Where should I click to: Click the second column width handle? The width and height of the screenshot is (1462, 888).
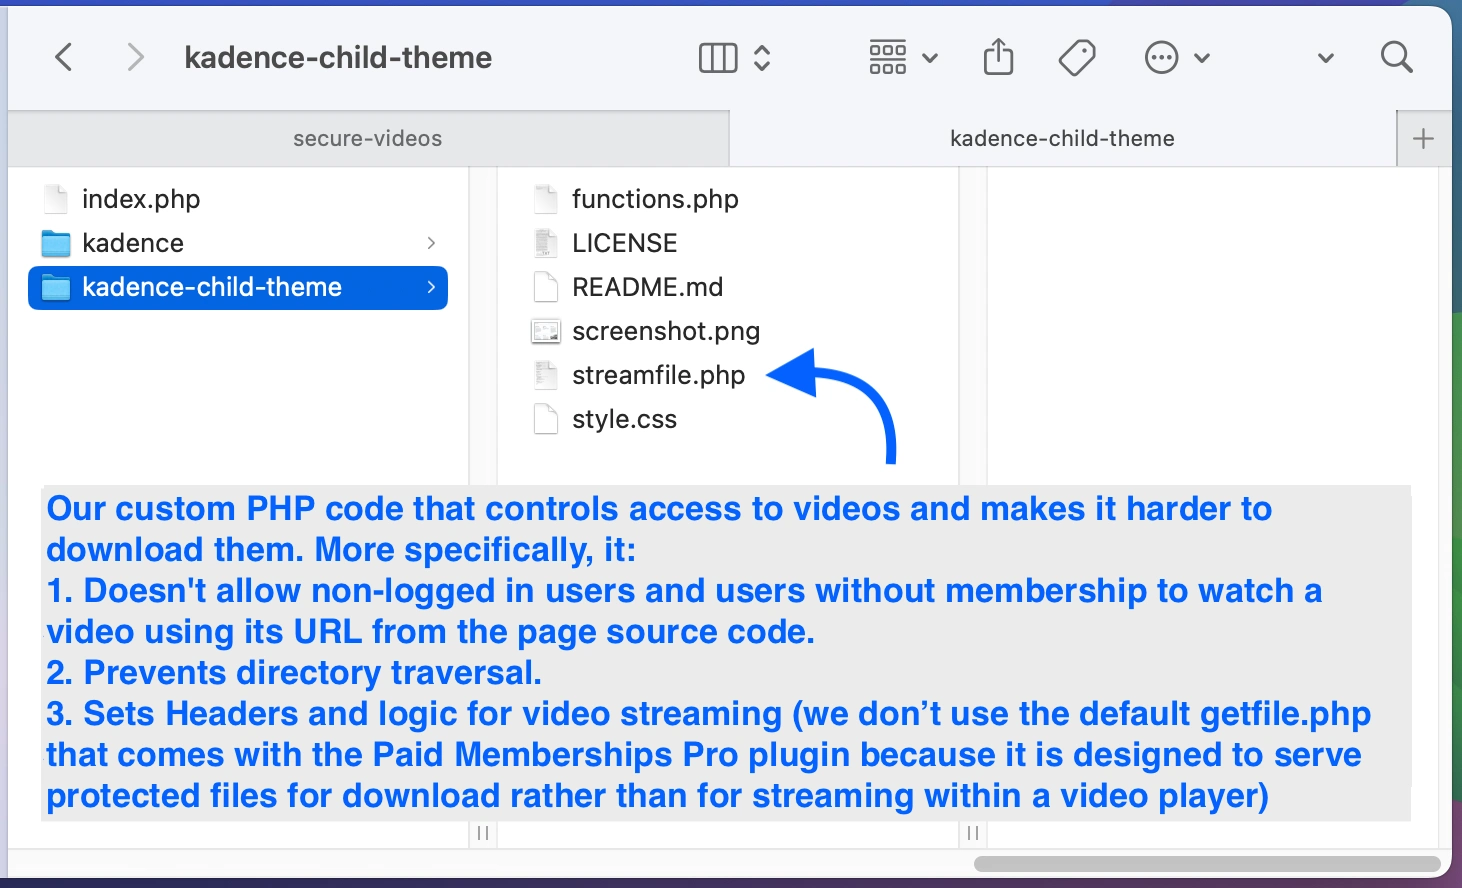(973, 833)
